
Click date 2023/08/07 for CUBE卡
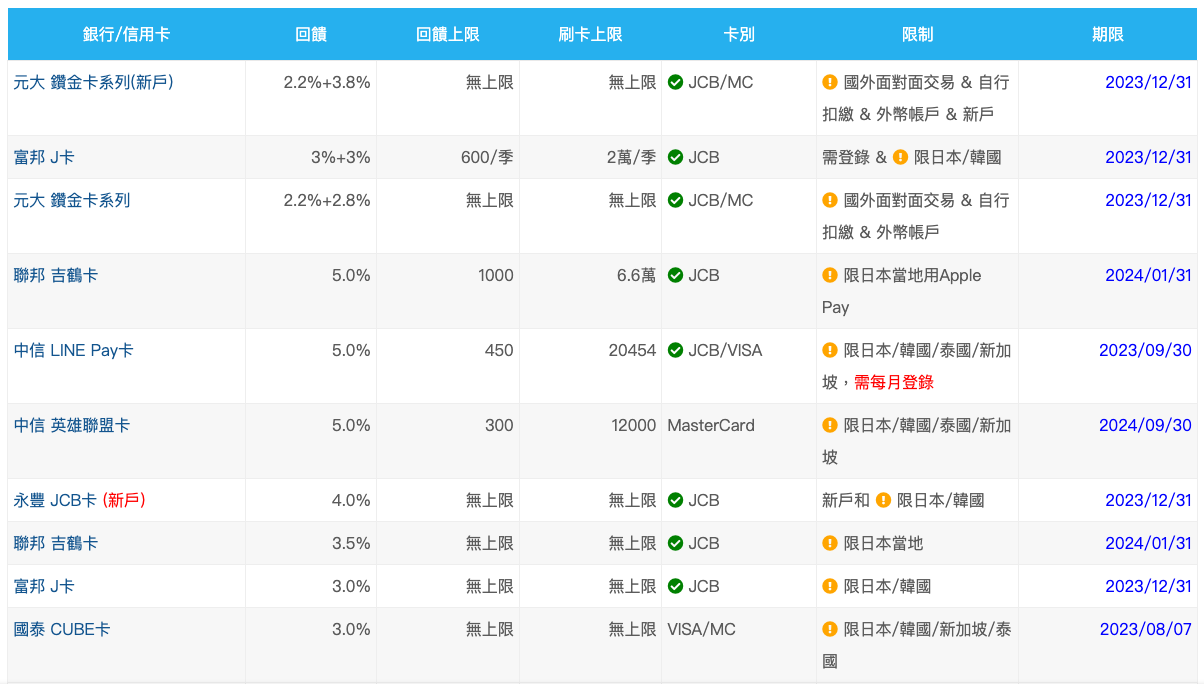(x=1146, y=629)
